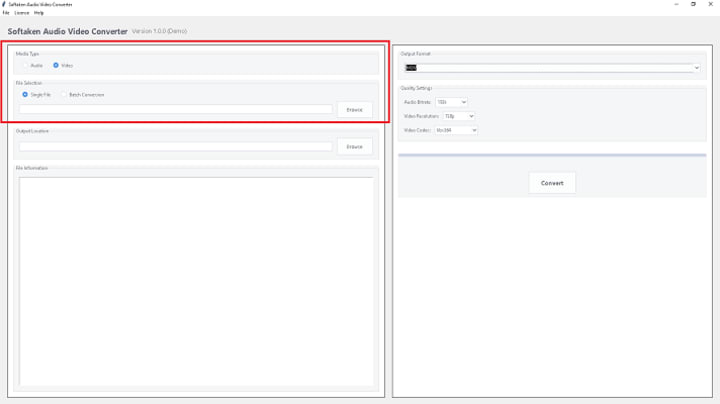Click inside the File Information box
The height and width of the screenshot is (404, 720).
pos(196,281)
